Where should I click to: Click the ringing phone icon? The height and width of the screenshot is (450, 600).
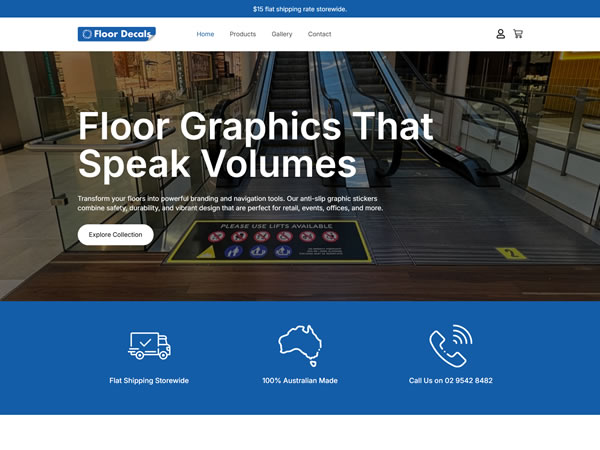tap(451, 346)
